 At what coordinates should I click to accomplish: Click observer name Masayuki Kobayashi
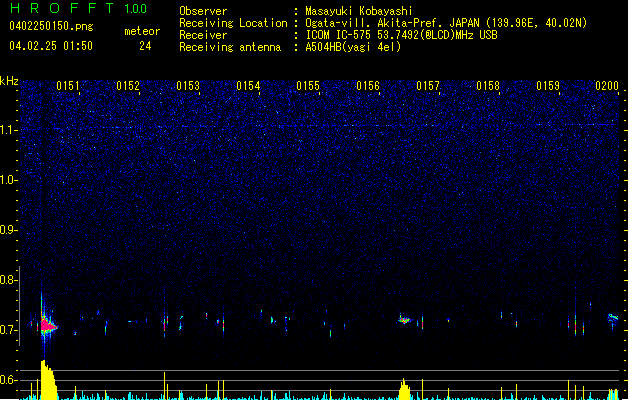pos(359,11)
